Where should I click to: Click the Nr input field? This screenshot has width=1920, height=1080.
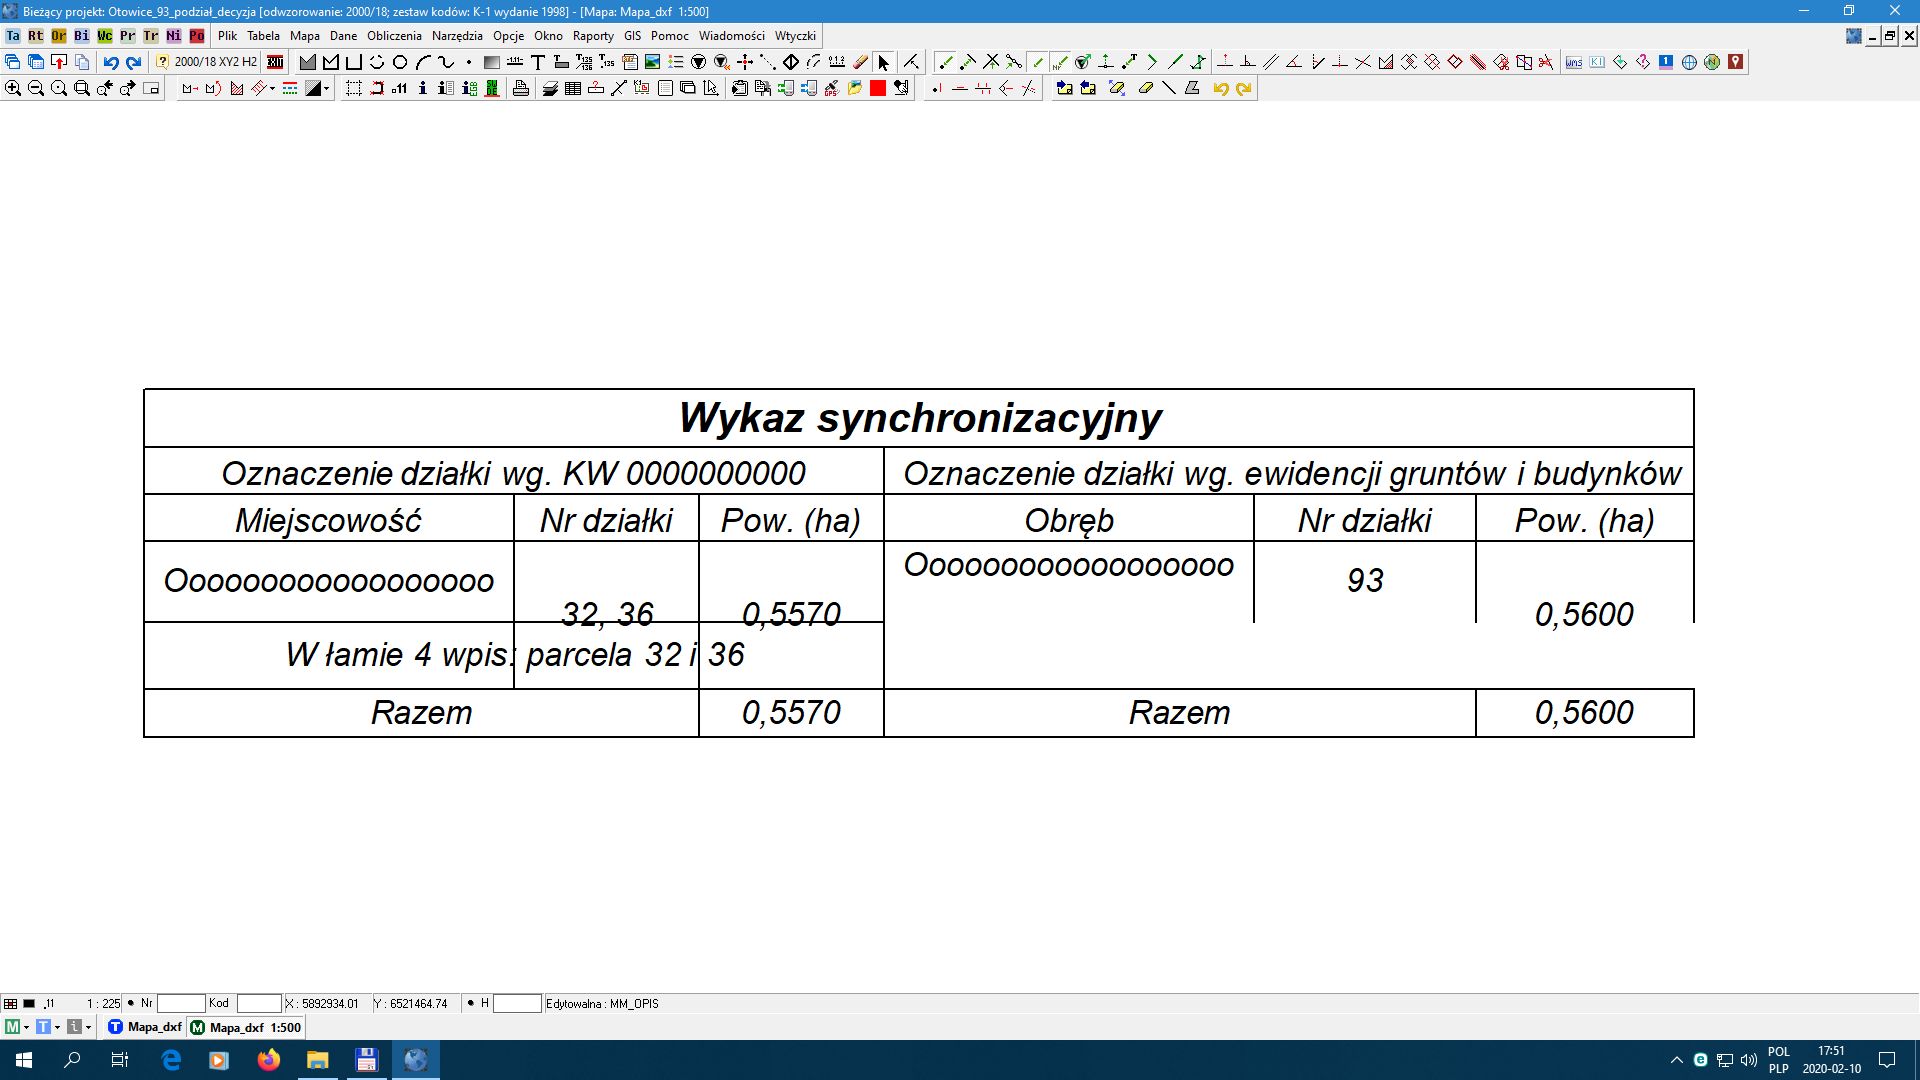(181, 1004)
